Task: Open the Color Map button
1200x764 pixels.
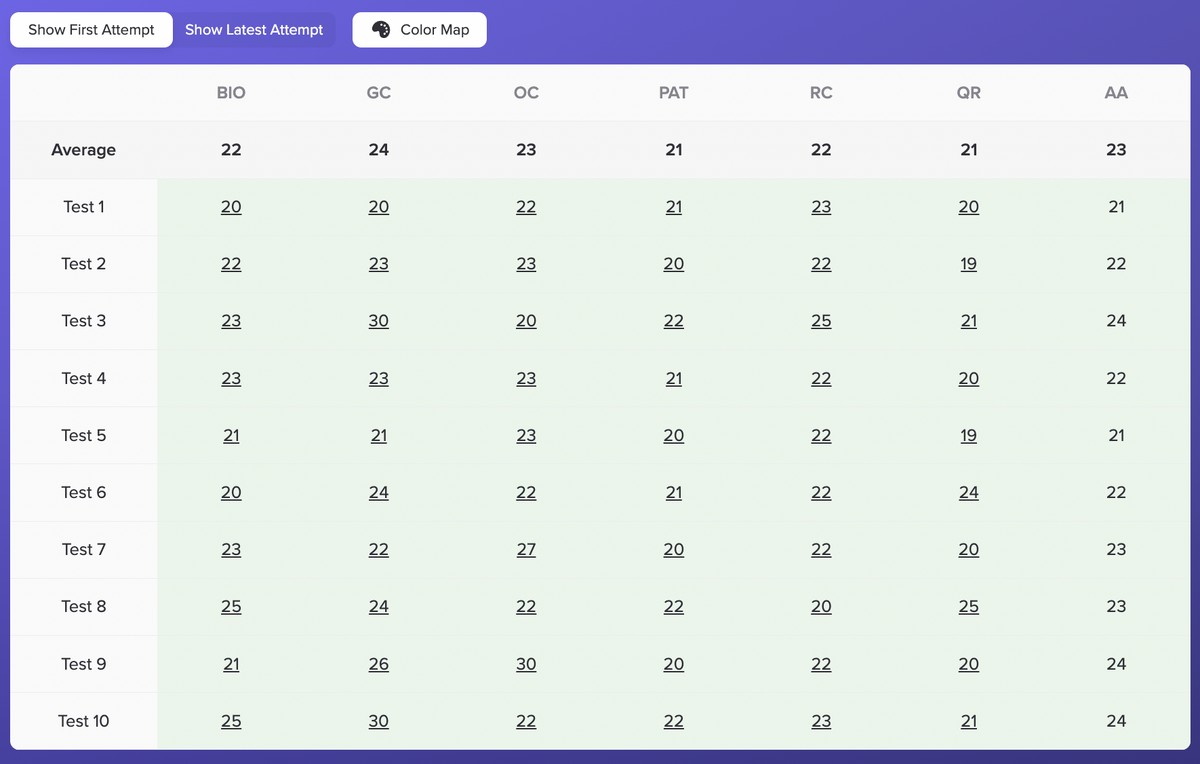Action: point(420,30)
